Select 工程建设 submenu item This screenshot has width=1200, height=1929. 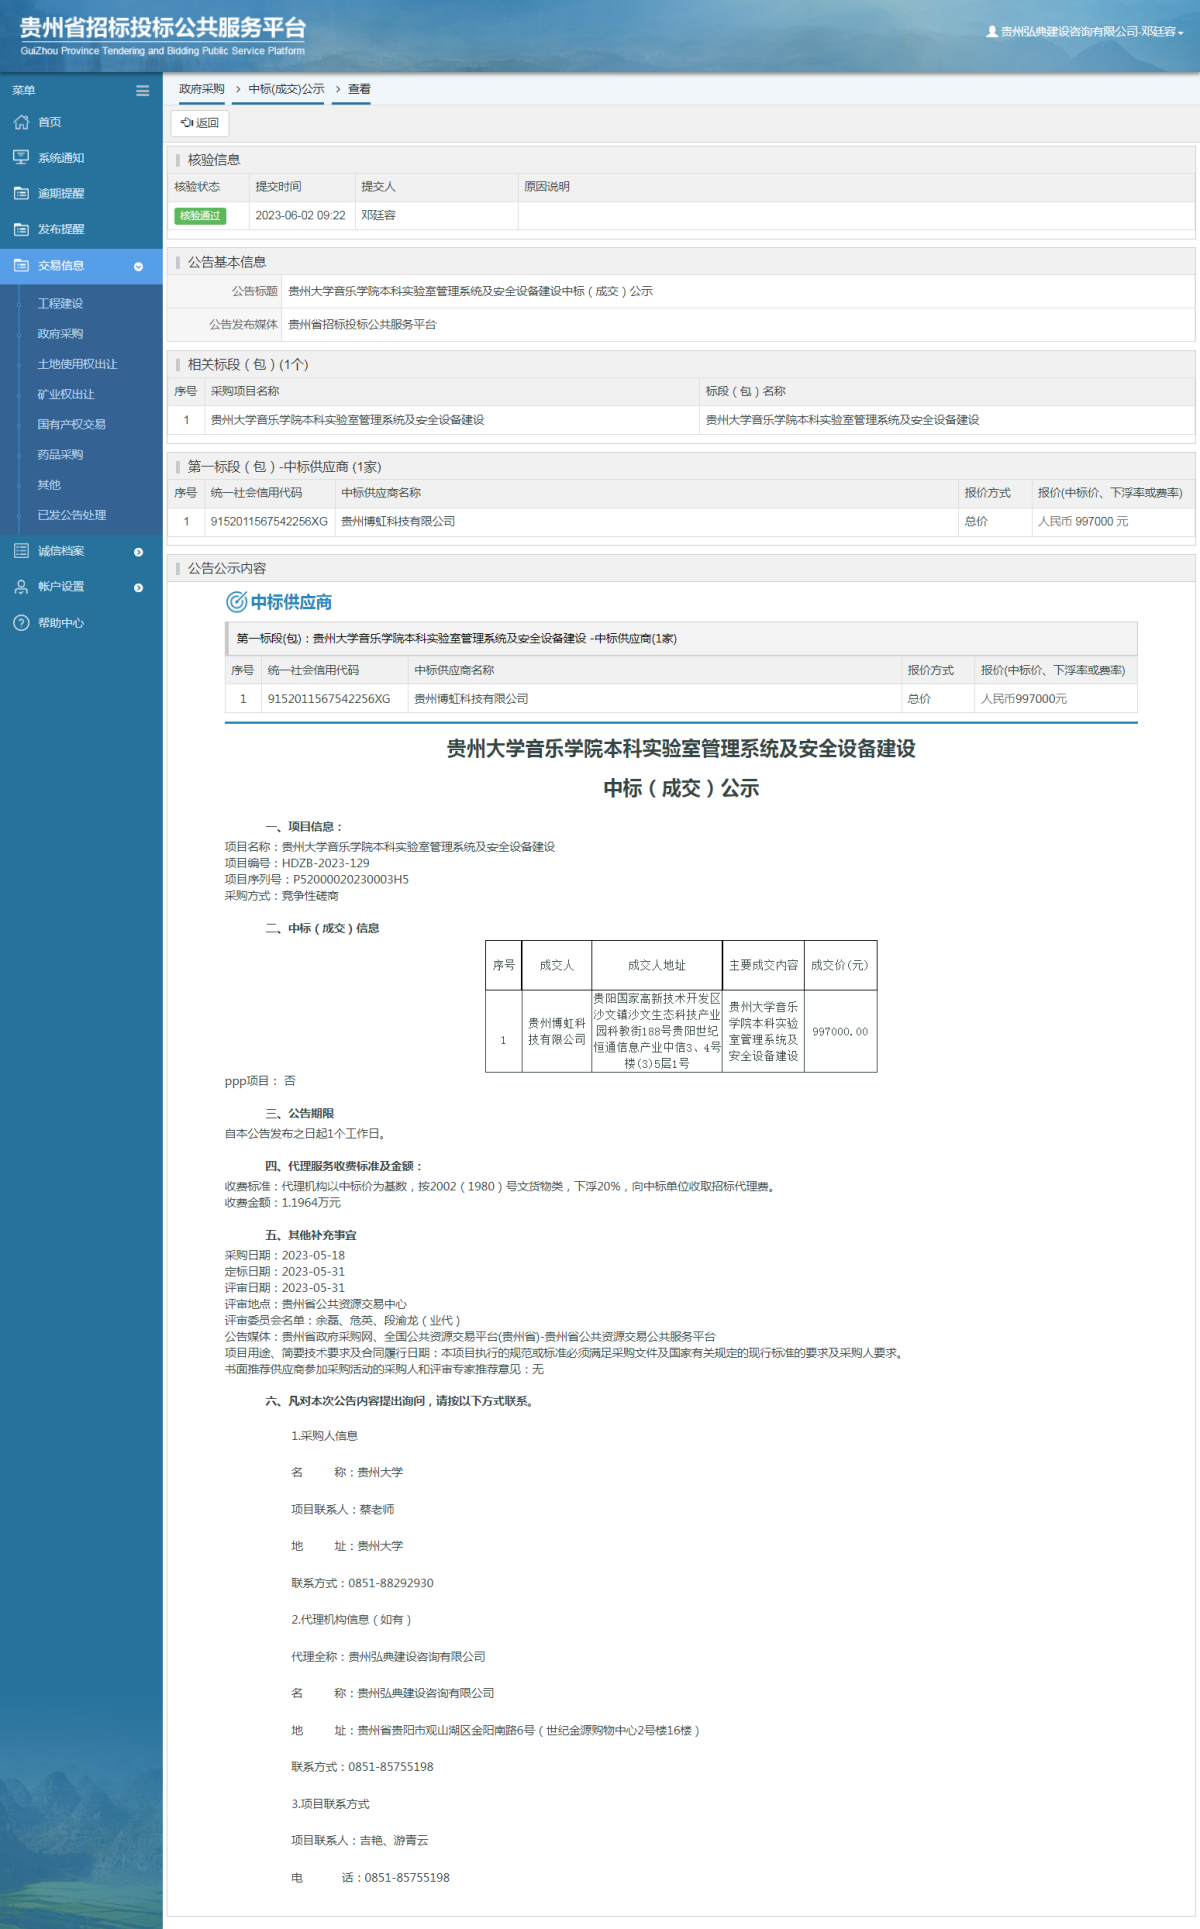coord(60,304)
